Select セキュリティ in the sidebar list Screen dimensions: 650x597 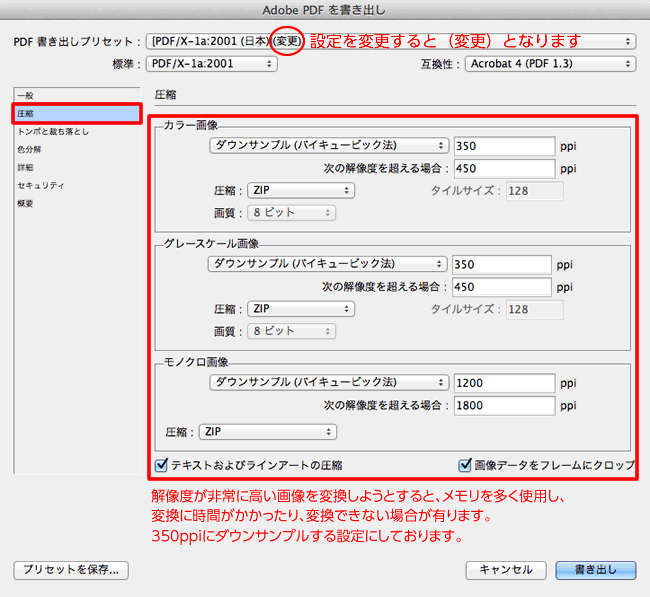77,185
